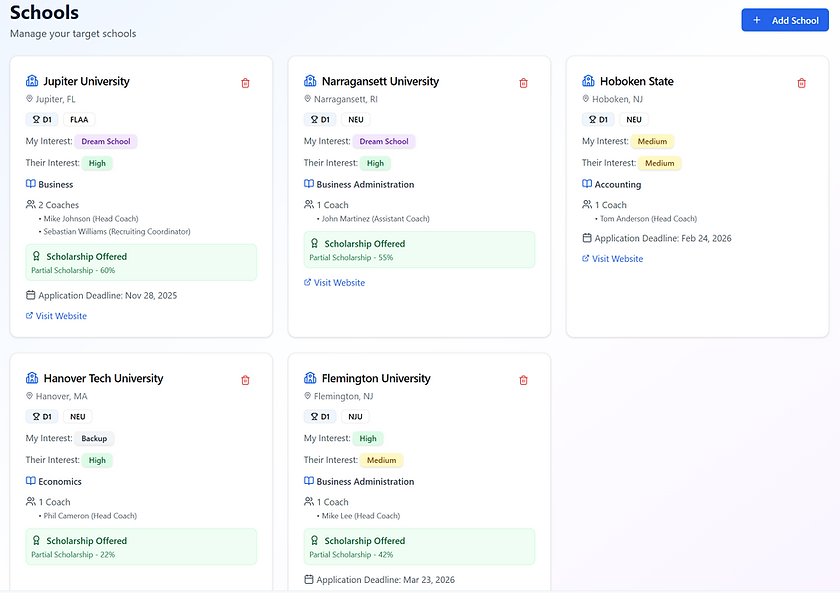
Task: Open Hoboken State's Visit Website link
Action: click(x=617, y=259)
